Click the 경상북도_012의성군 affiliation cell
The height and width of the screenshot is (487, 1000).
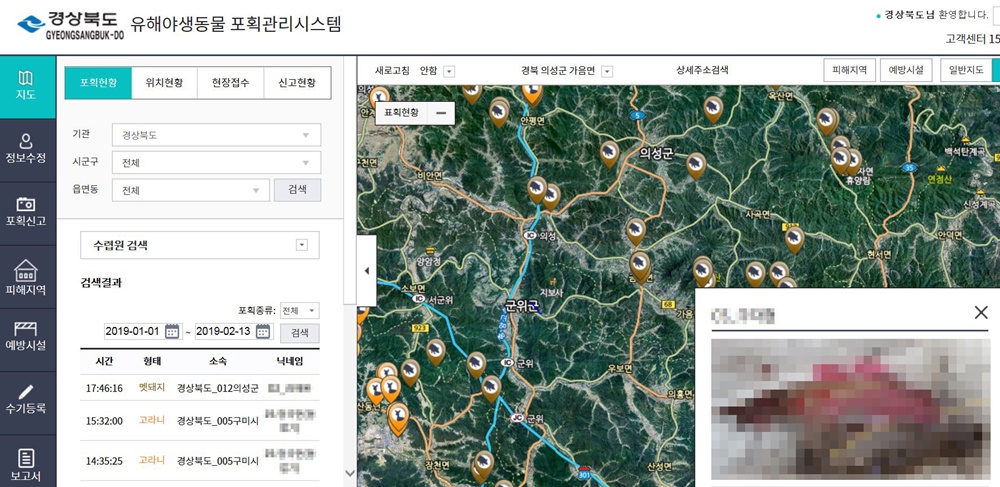(217, 388)
